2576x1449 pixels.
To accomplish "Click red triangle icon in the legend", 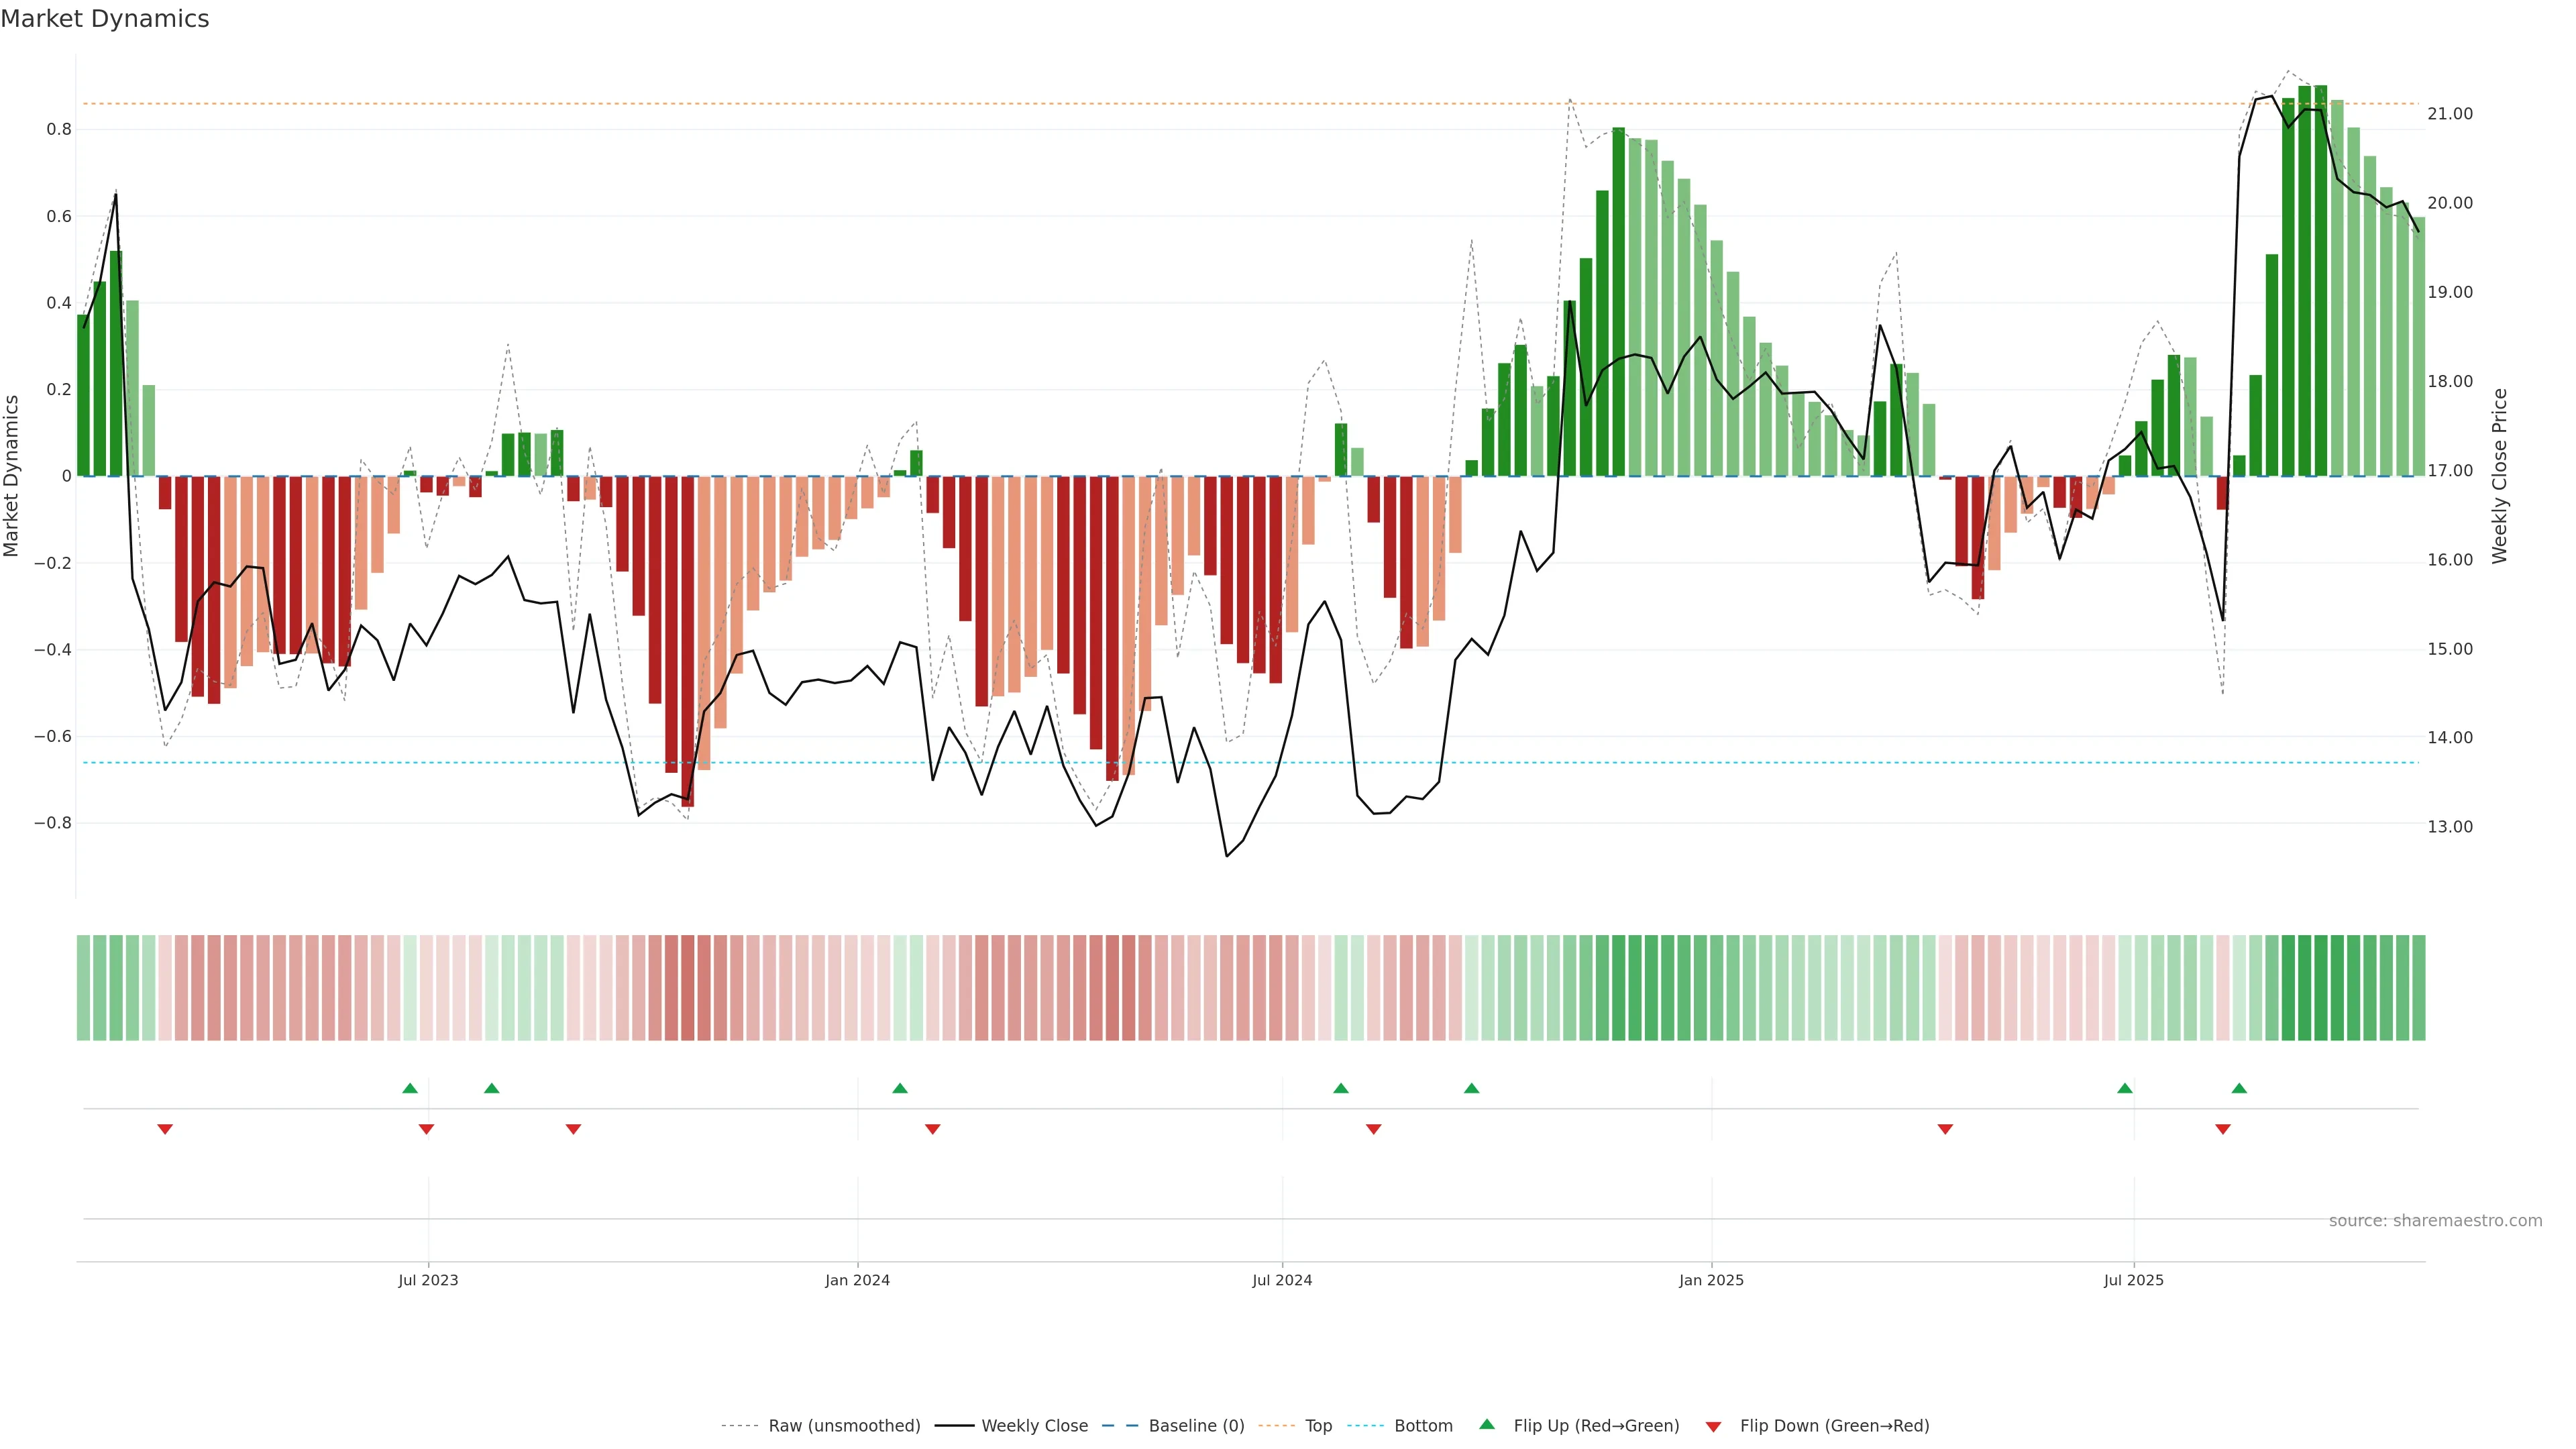I will [1713, 1426].
